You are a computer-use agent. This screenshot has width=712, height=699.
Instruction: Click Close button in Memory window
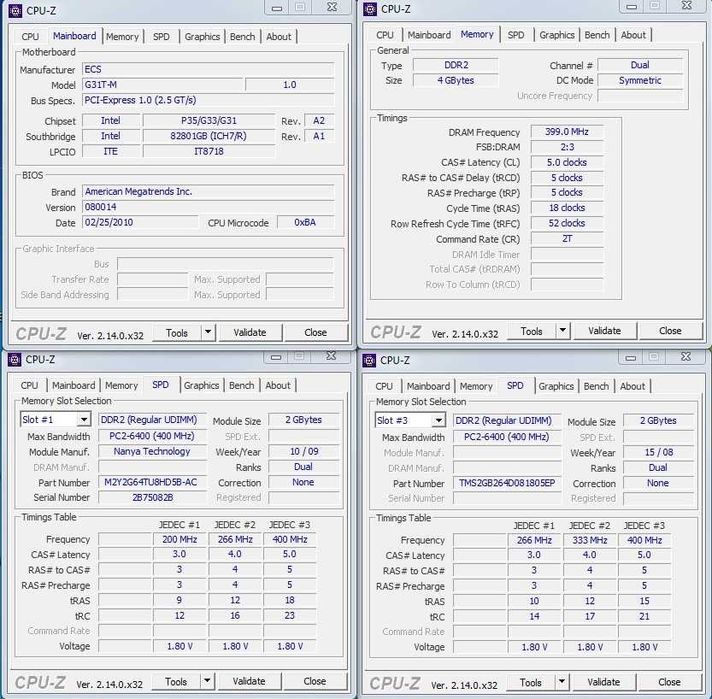[670, 331]
